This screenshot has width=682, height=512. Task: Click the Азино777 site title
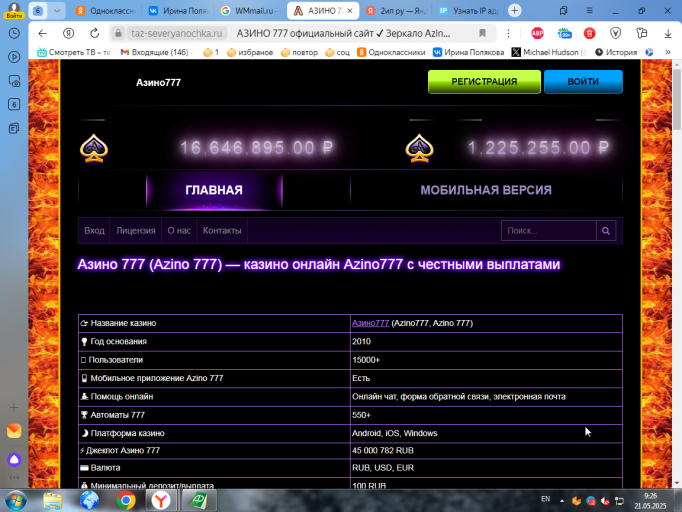158,83
